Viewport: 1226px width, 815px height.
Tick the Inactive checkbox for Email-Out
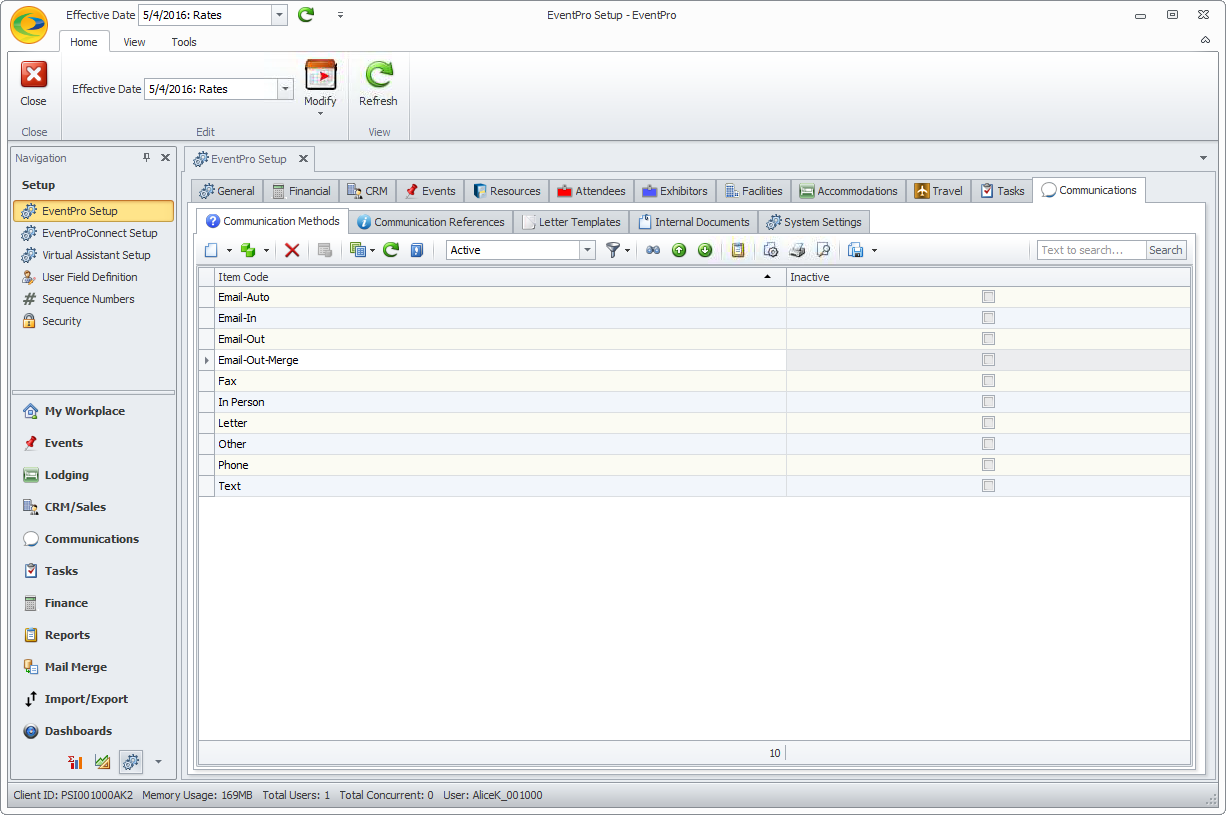pos(988,339)
